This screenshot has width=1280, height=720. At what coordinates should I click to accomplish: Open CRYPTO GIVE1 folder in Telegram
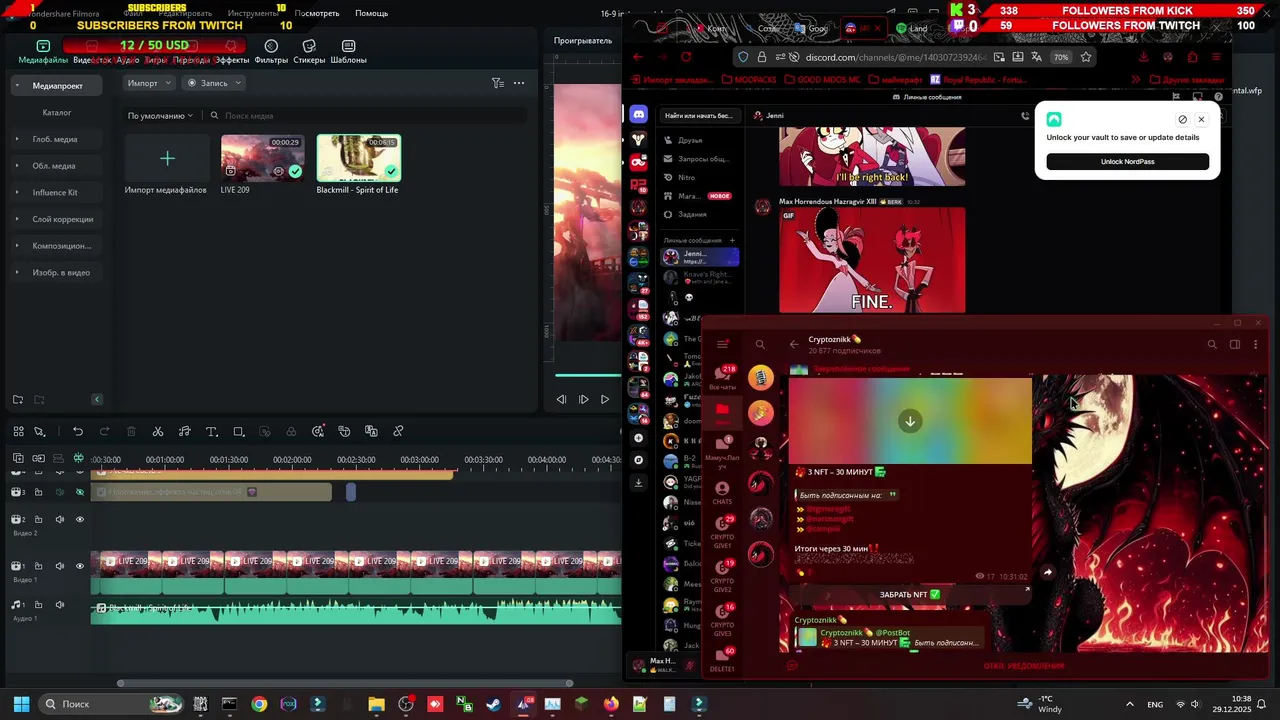(x=722, y=531)
